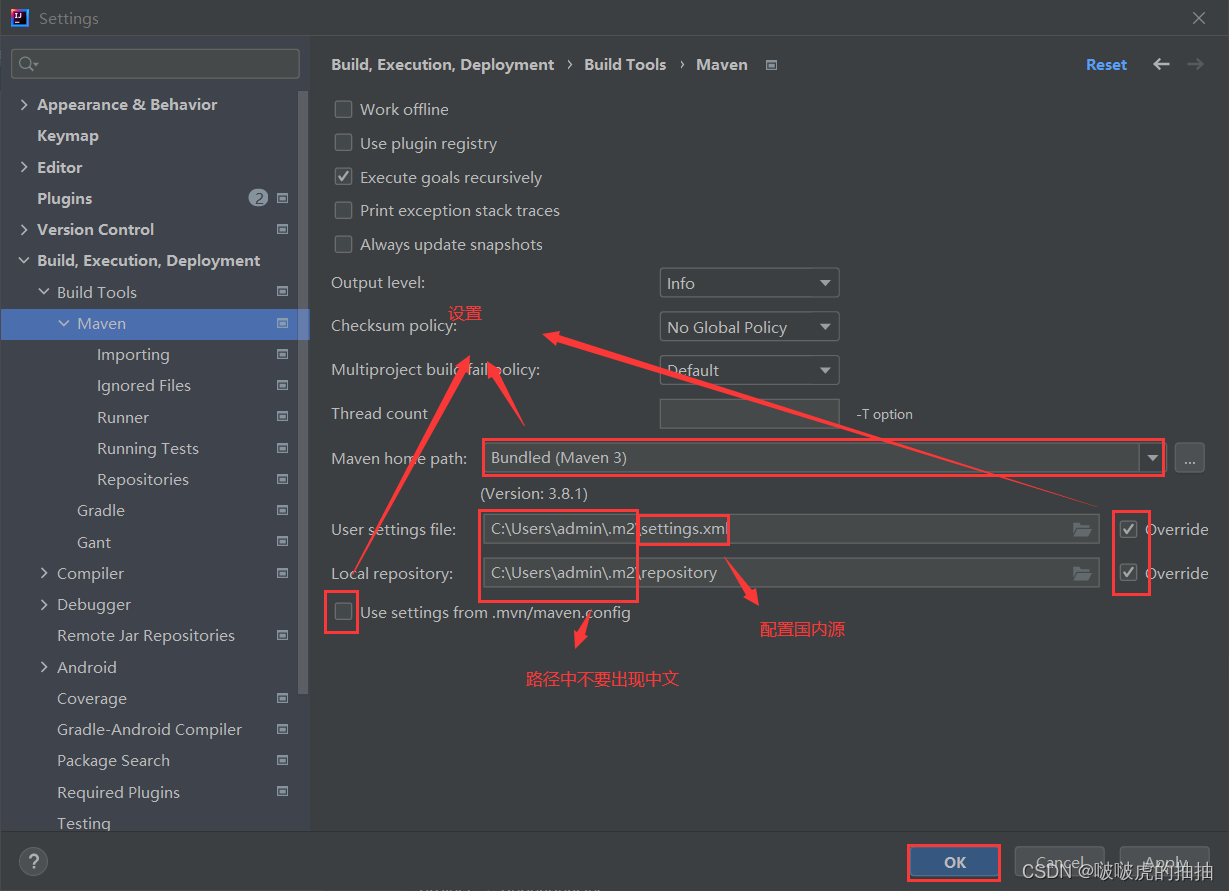Click the search magnifier icon in settings

tap(26, 64)
